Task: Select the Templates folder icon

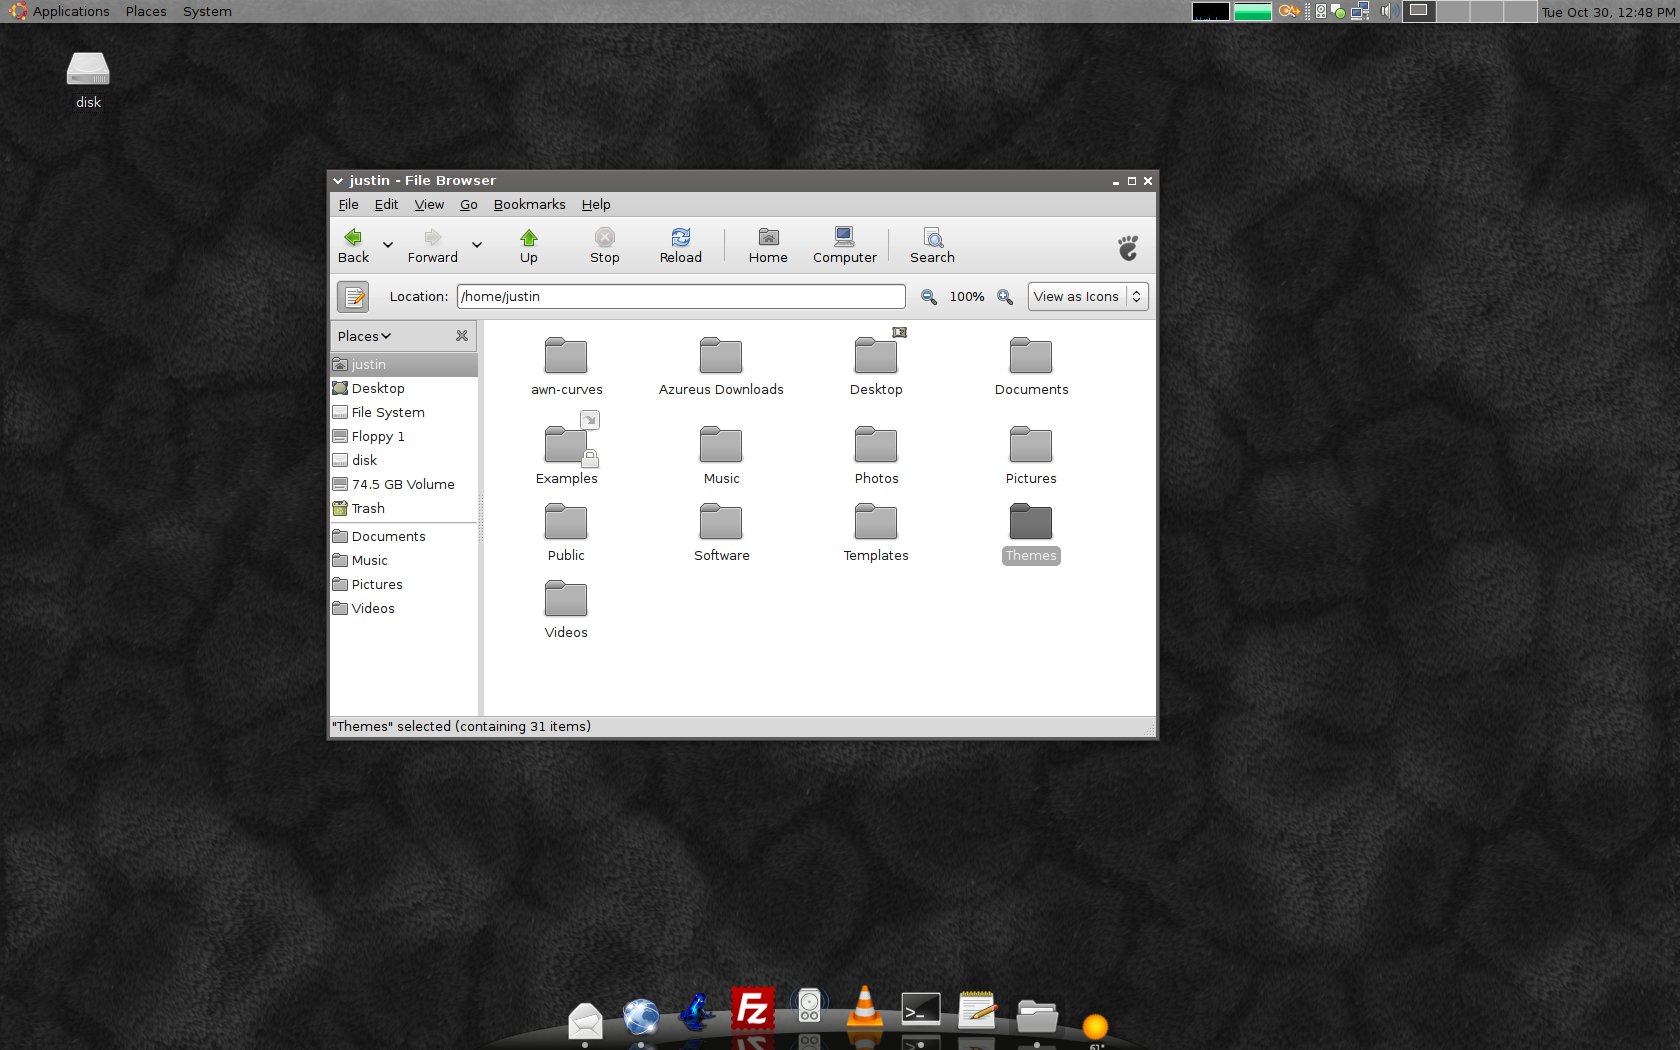Action: pos(876,532)
